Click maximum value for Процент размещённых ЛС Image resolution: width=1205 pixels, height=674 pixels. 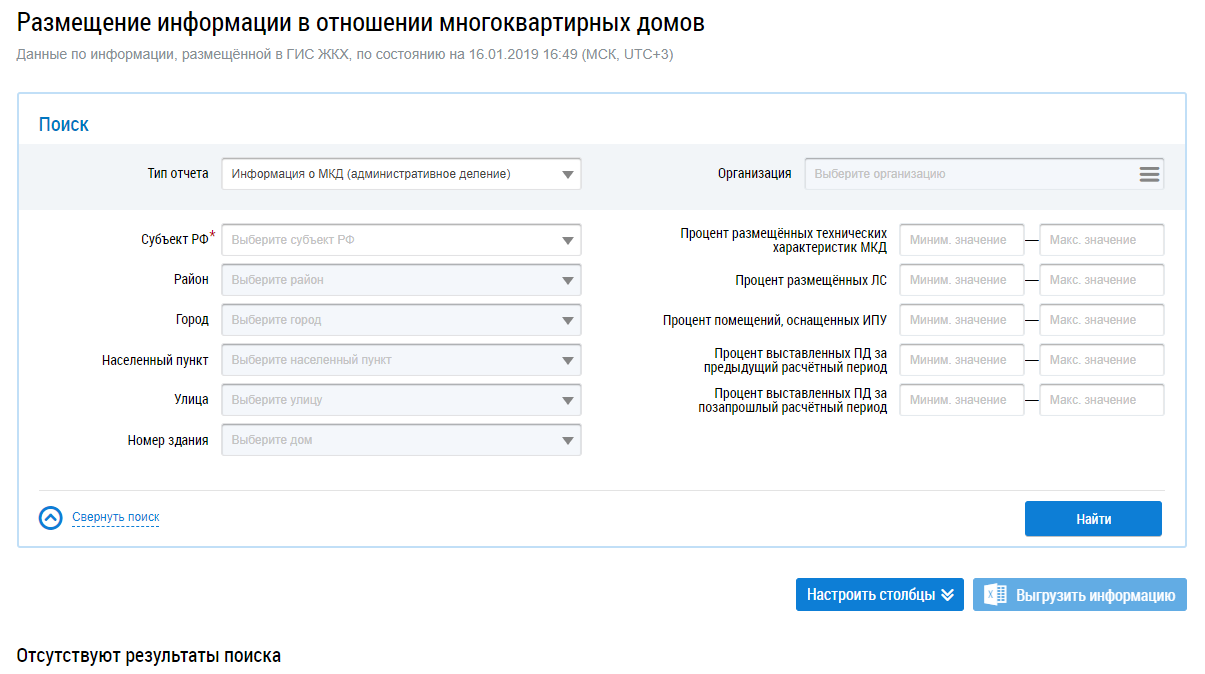(x=1101, y=280)
